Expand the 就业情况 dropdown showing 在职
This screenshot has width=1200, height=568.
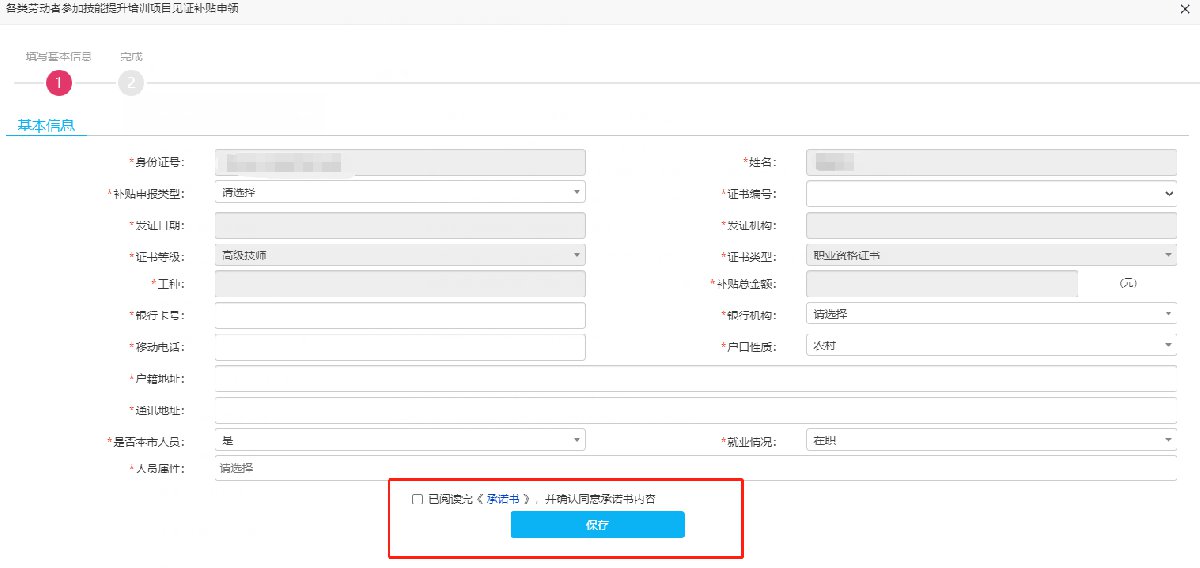(990, 440)
